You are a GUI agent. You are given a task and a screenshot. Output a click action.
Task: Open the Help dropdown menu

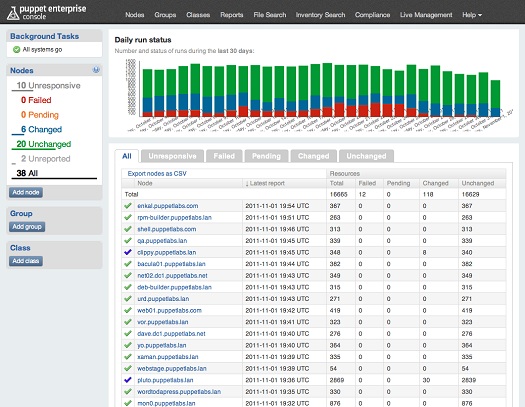point(472,15)
